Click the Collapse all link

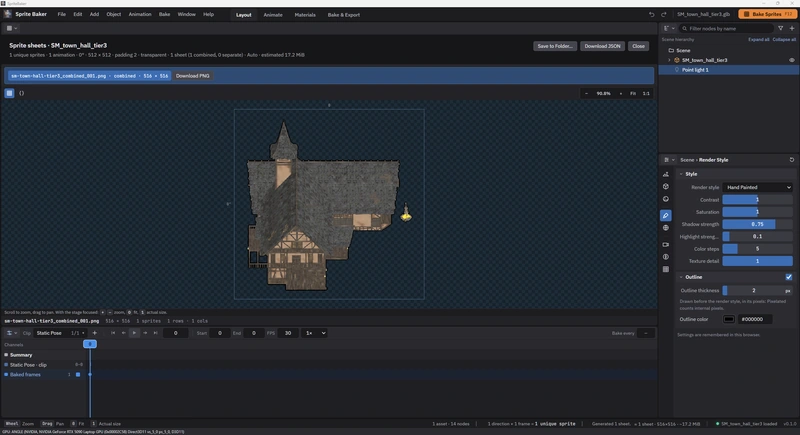[x=784, y=39]
